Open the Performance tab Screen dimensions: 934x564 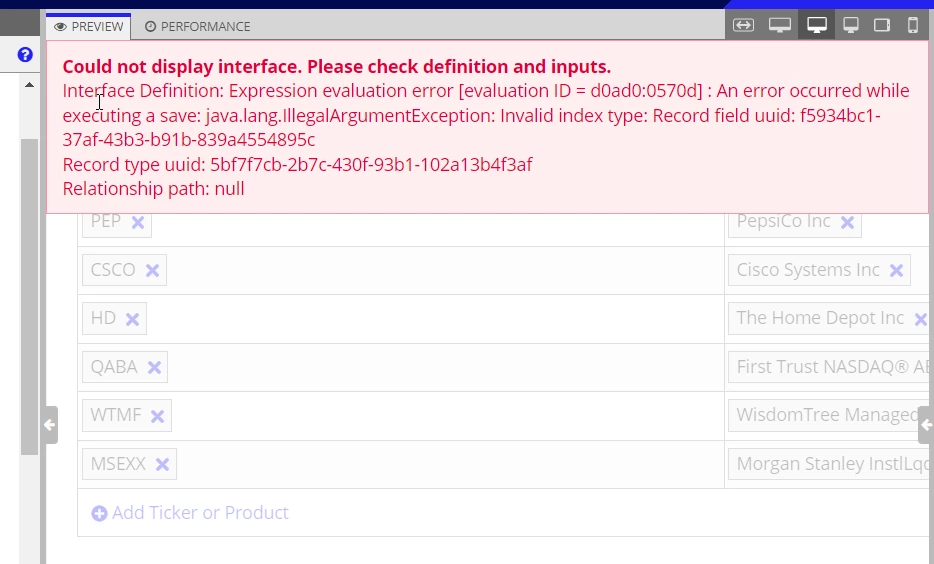coord(198,27)
